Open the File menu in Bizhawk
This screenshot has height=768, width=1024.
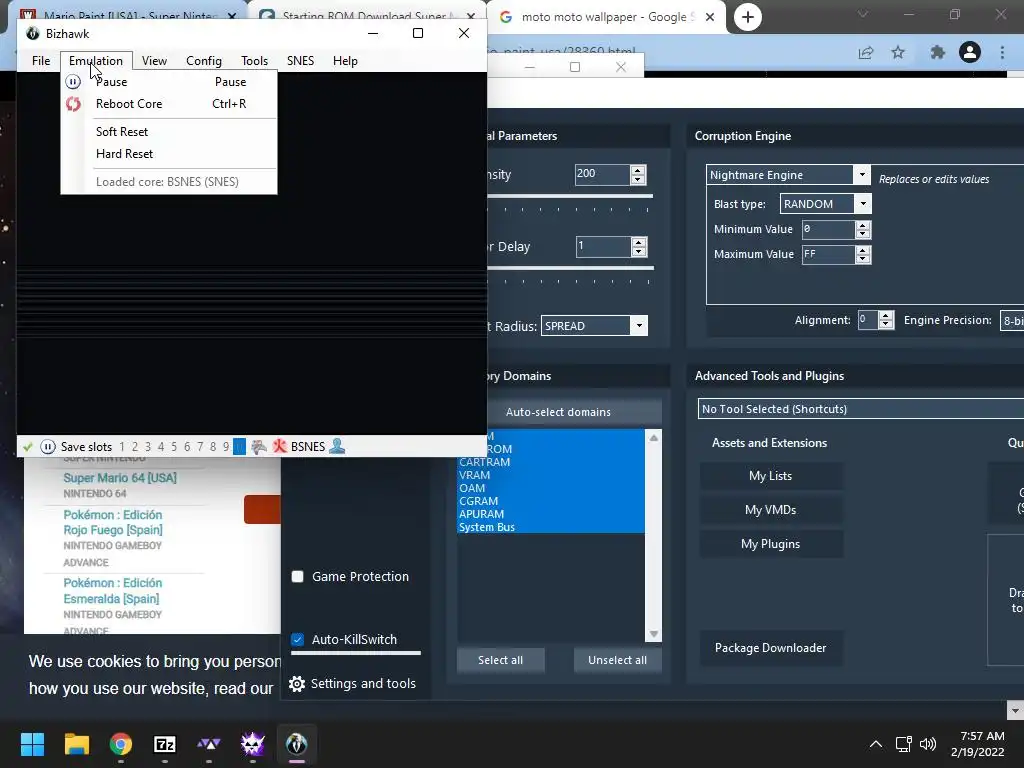click(41, 61)
